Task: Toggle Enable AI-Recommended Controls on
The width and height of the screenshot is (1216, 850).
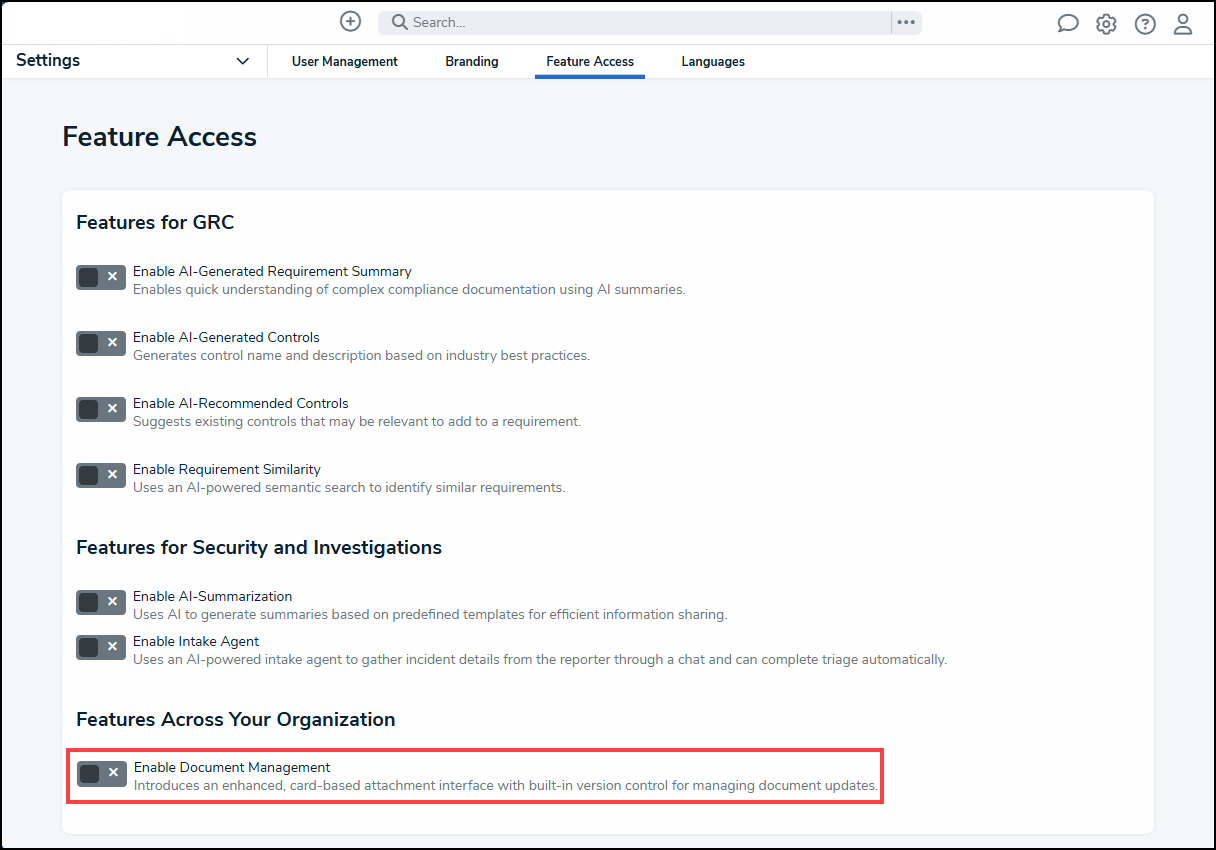Action: tap(100, 409)
